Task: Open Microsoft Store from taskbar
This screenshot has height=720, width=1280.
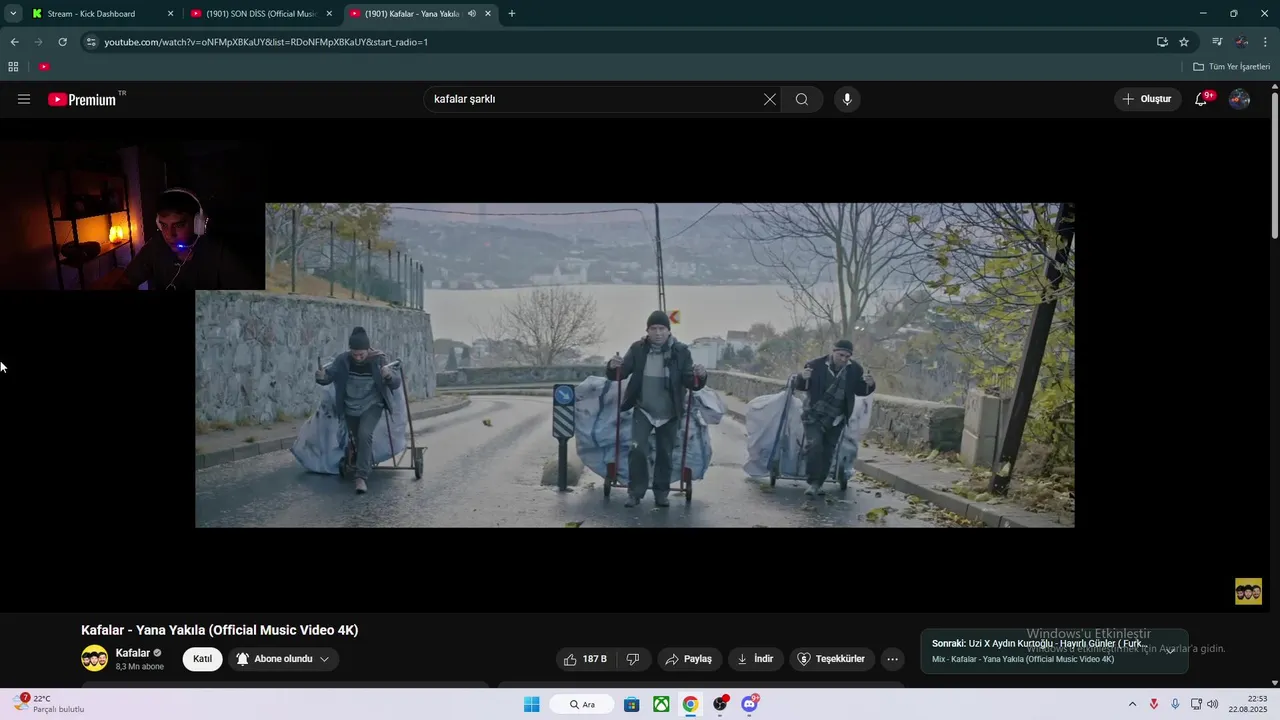Action: [632, 704]
